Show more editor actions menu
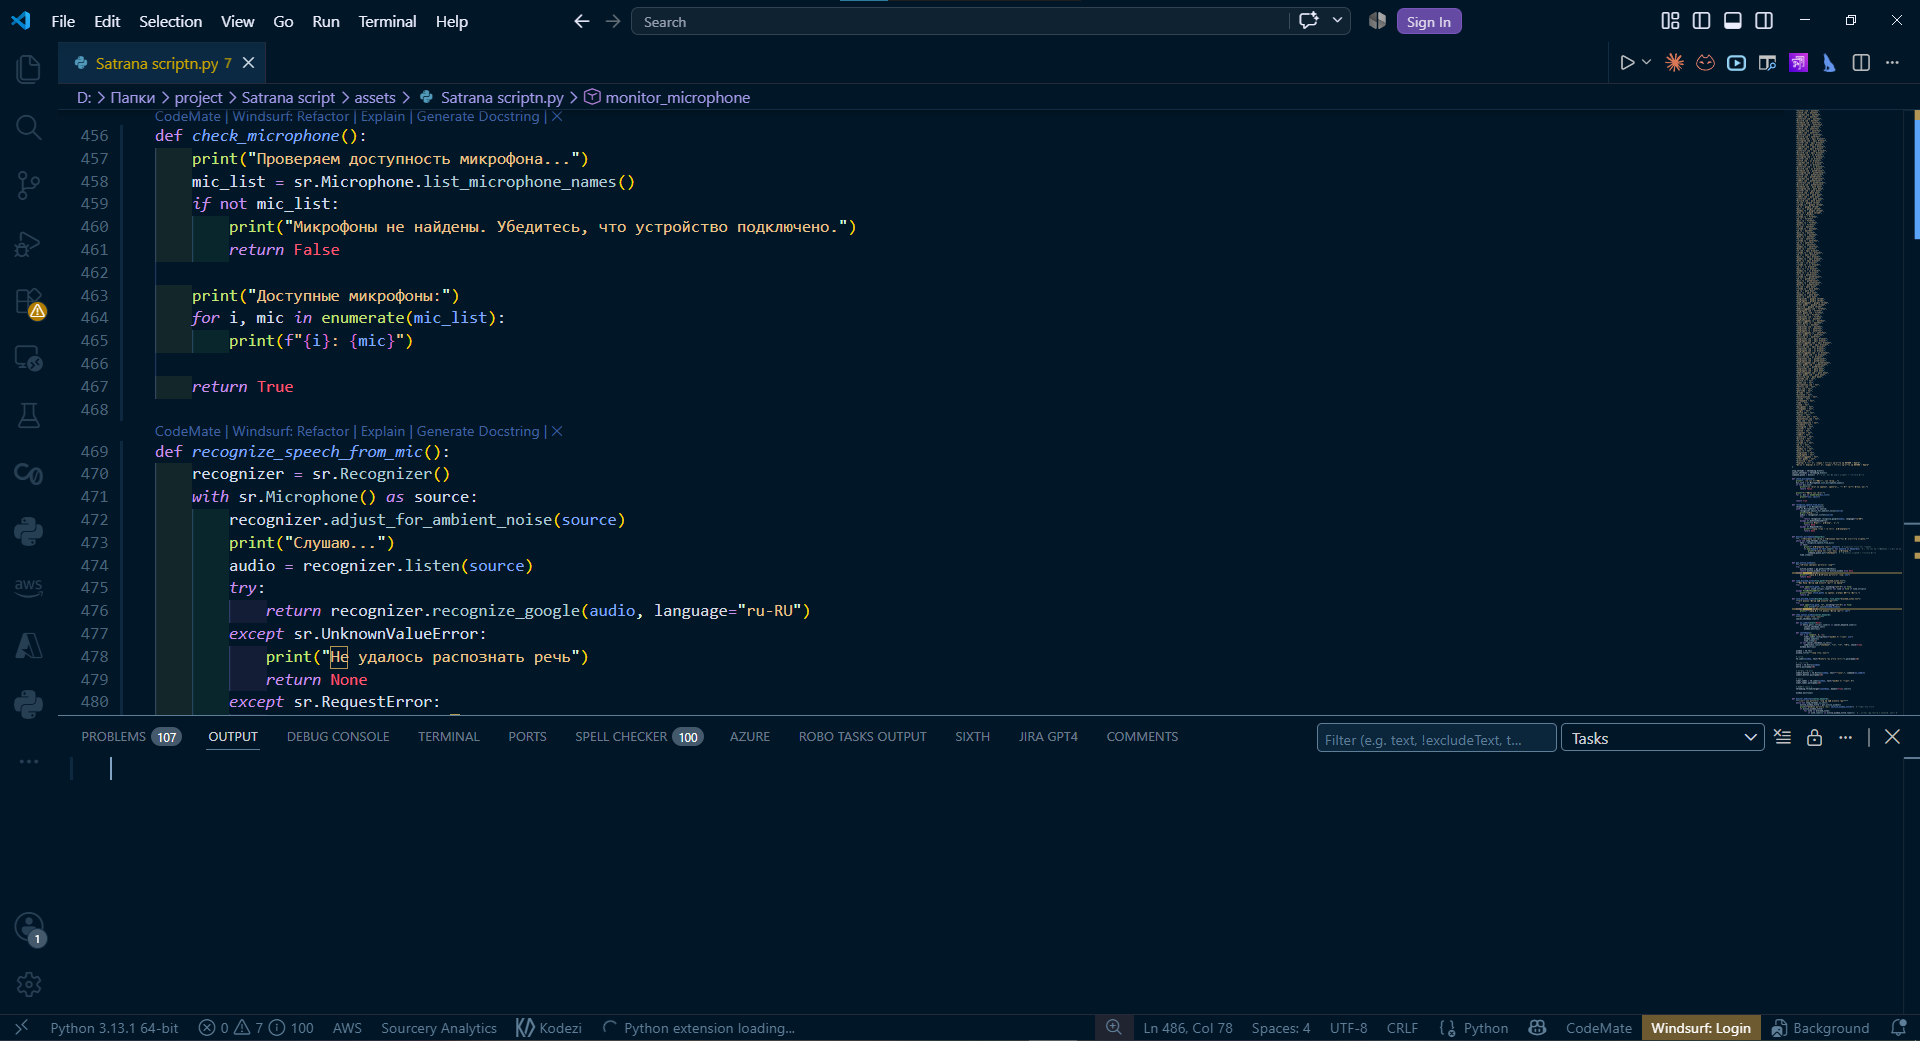The image size is (1920, 1041). 1892,63
